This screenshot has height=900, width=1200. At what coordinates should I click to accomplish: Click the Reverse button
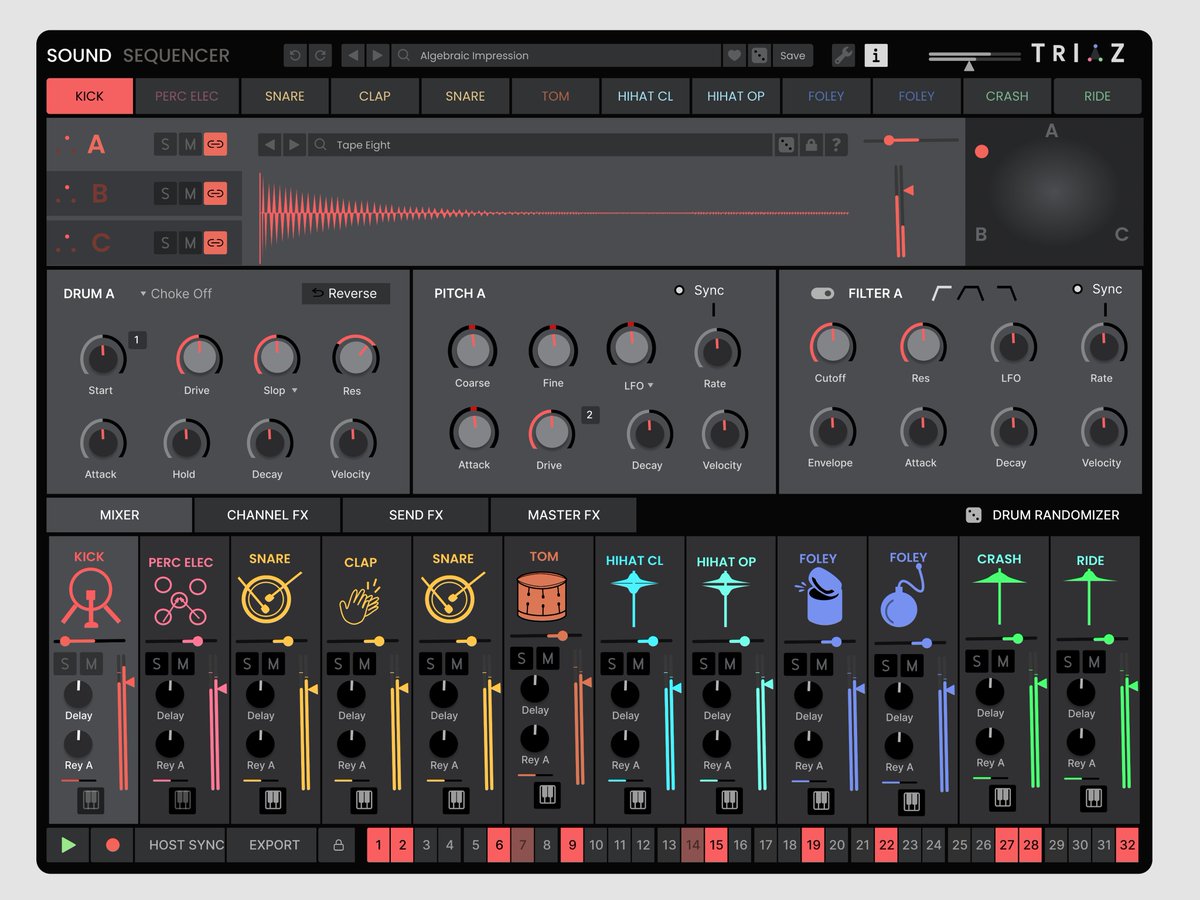346,294
